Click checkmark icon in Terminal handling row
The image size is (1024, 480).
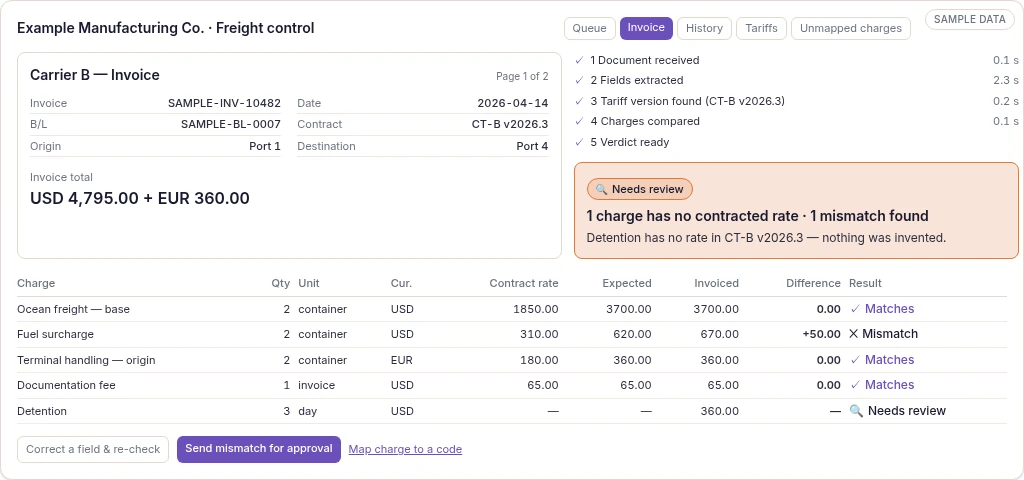coord(854,360)
